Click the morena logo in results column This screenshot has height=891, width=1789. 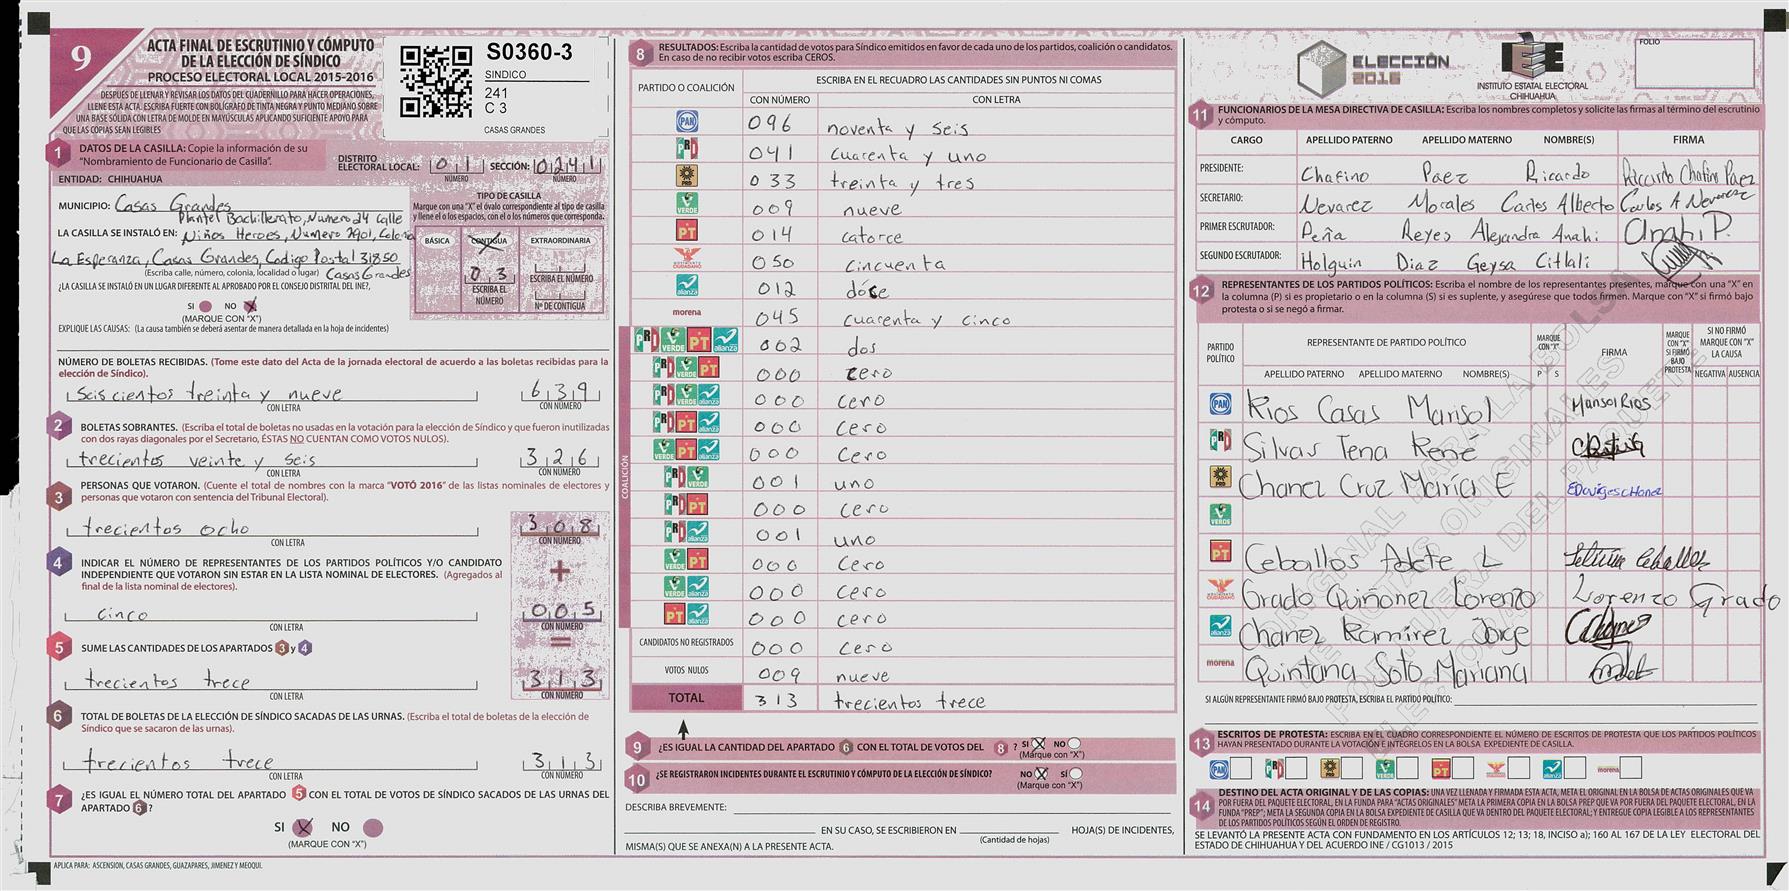pos(687,313)
